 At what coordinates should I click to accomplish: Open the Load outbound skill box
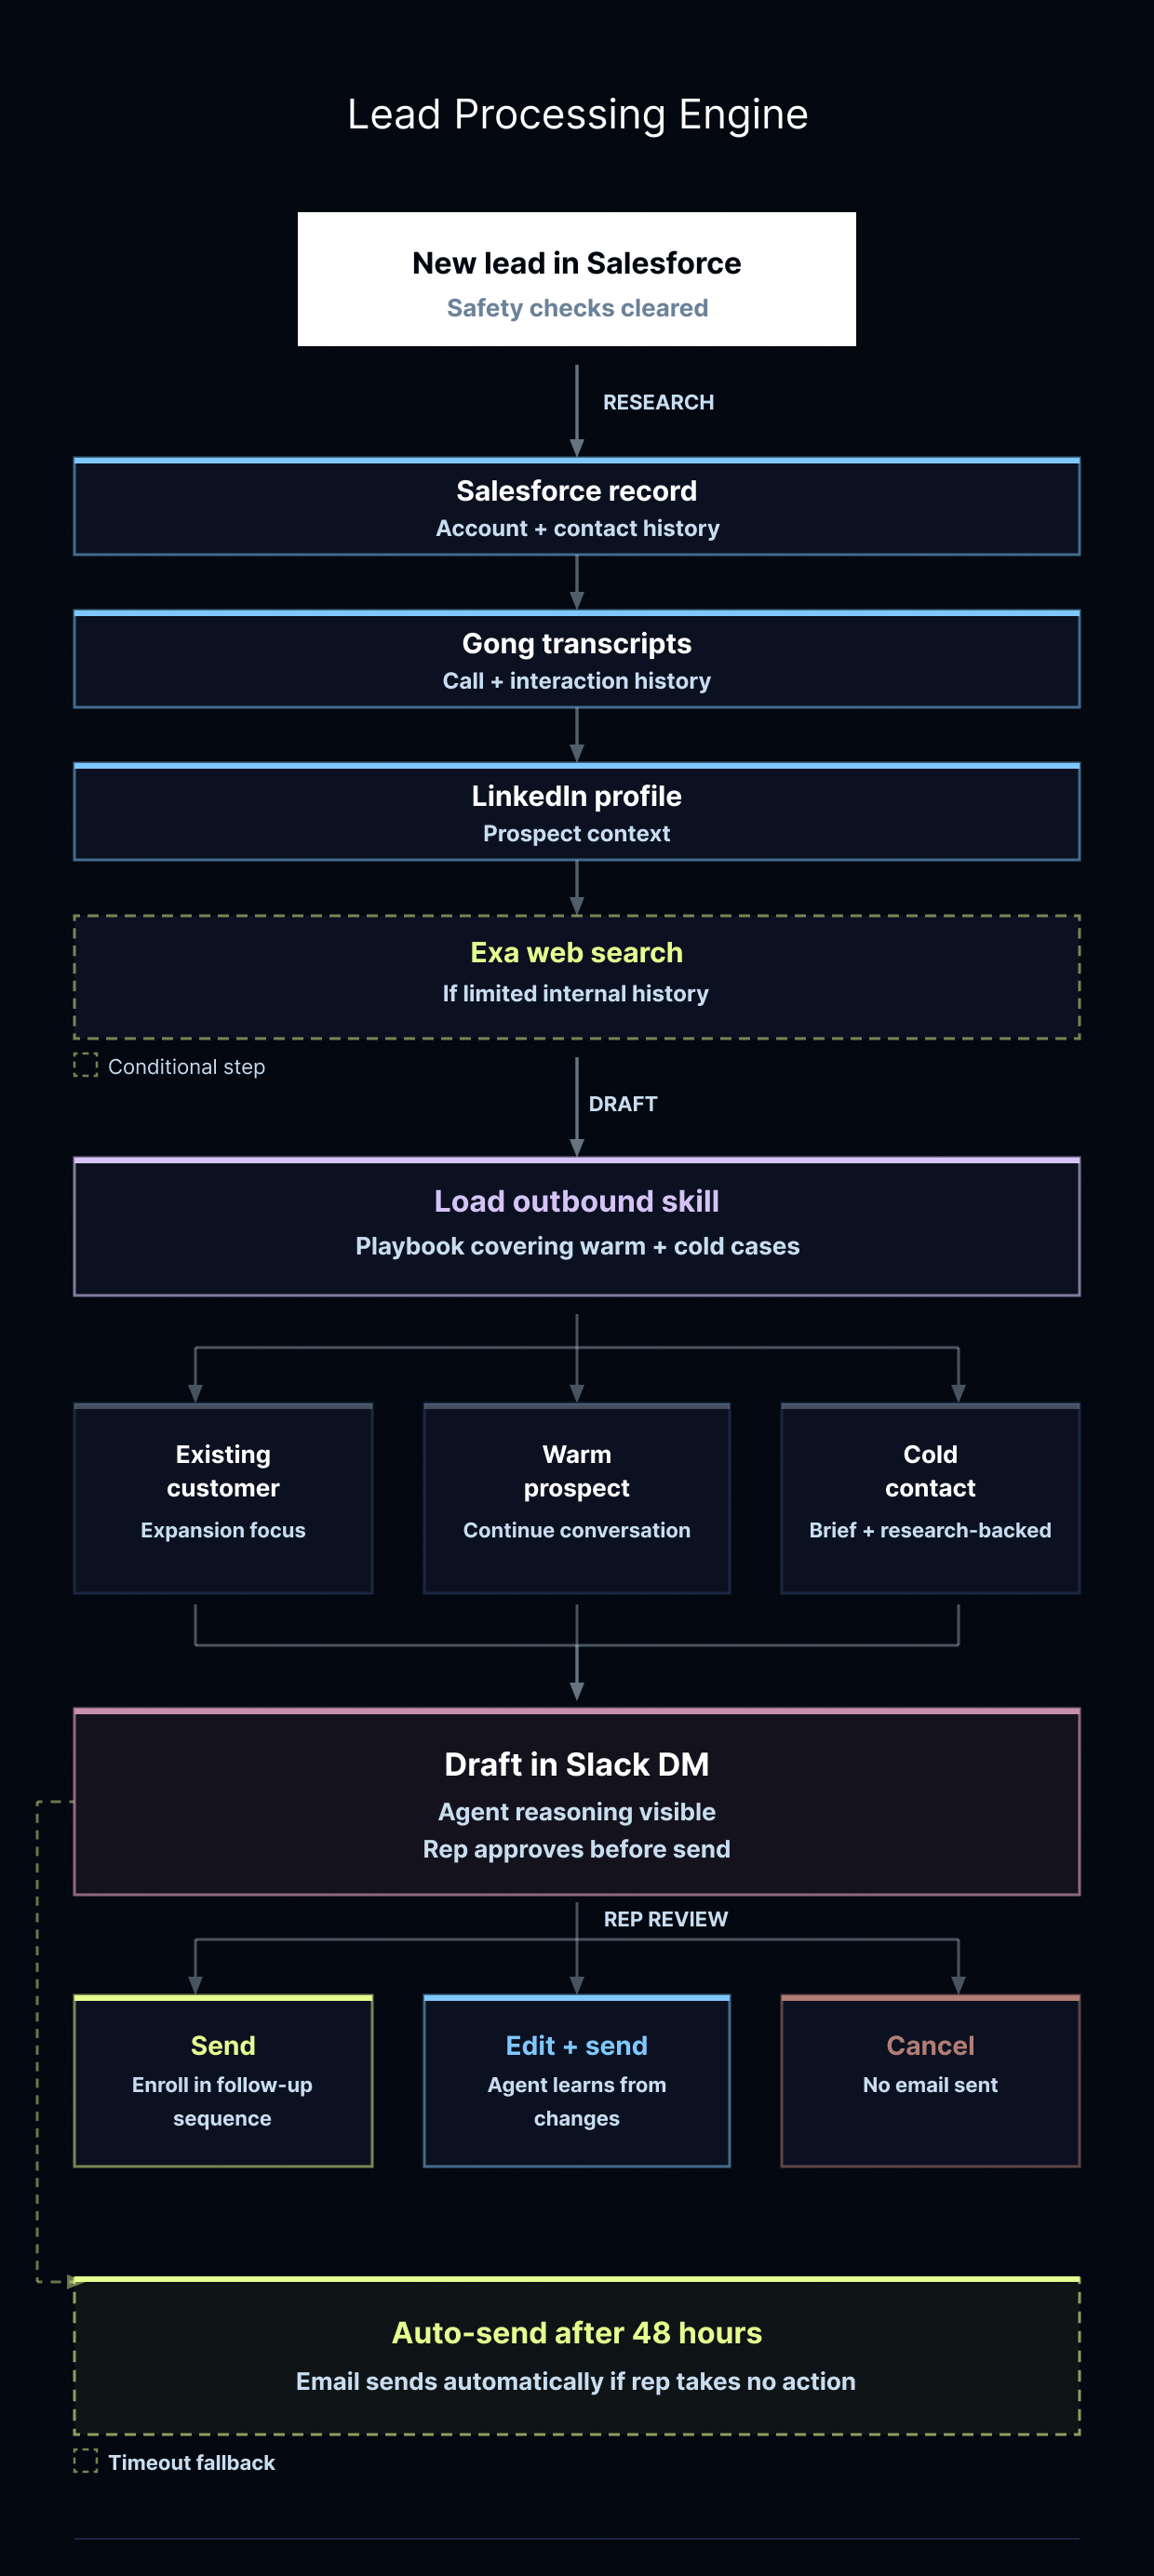[577, 1226]
